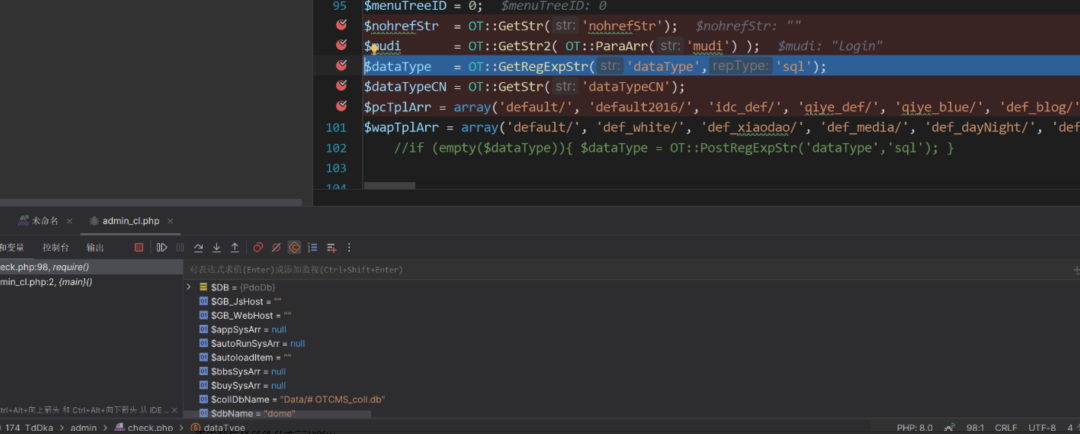Click the $GB_JsHost variable type icon
1080x434 pixels.
203,301
